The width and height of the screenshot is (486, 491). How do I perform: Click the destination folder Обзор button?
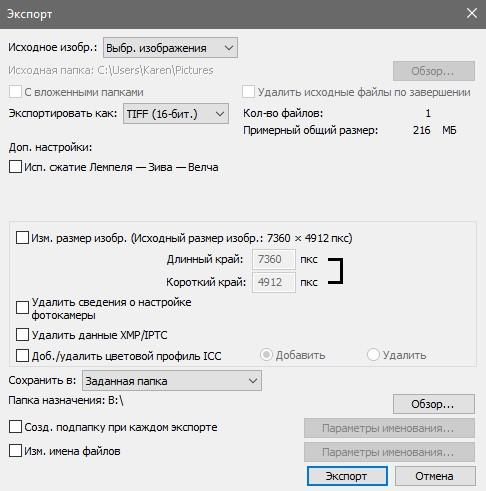tap(434, 404)
